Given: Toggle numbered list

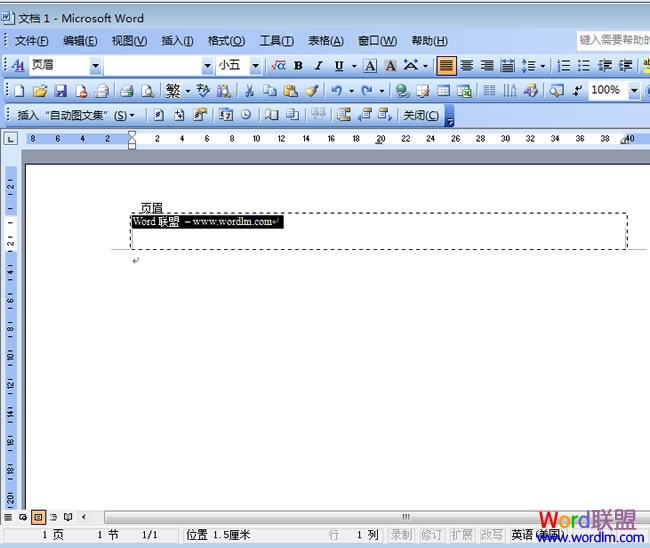Looking at the screenshot, I should (x=564, y=65).
